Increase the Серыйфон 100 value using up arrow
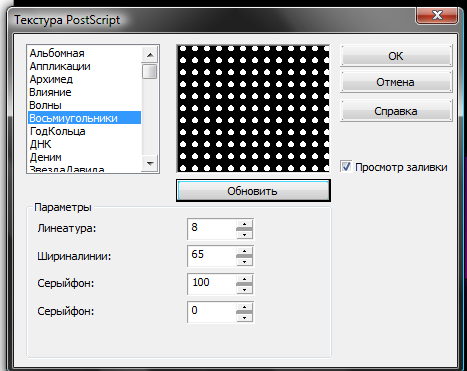The height and width of the screenshot is (371, 467). [x=244, y=279]
